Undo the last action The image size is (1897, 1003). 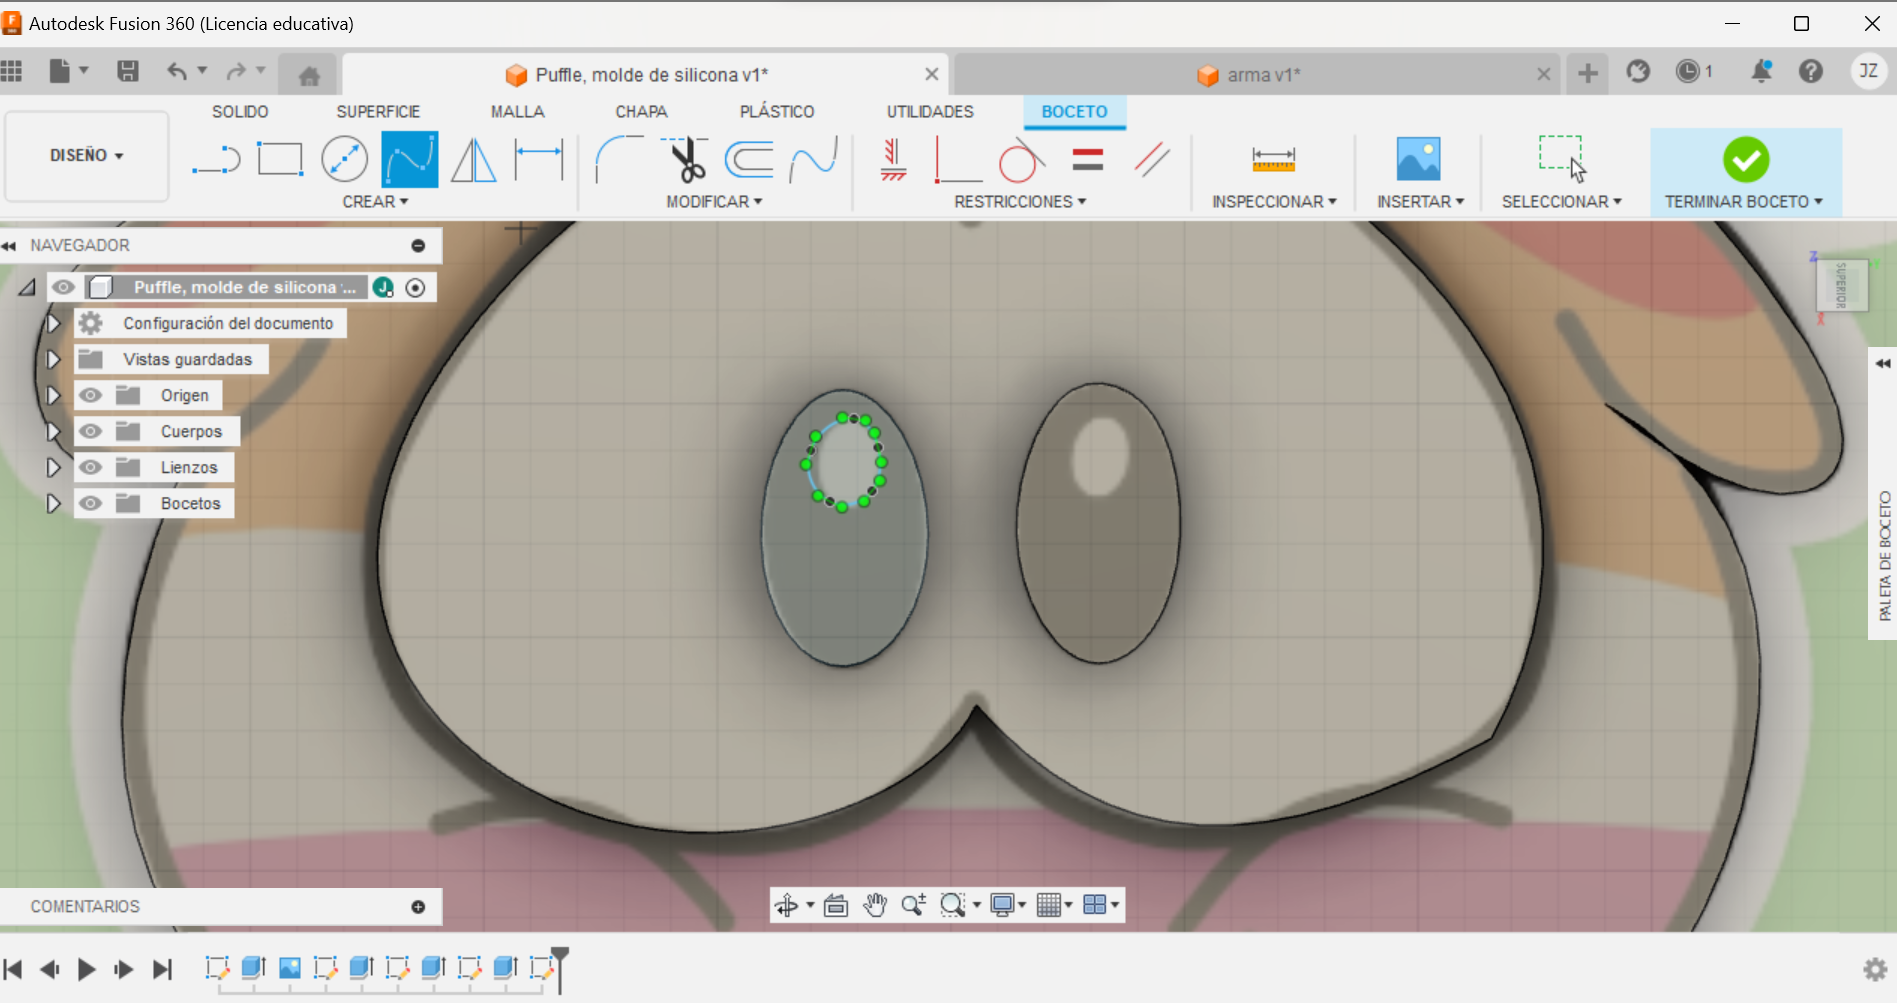point(177,71)
